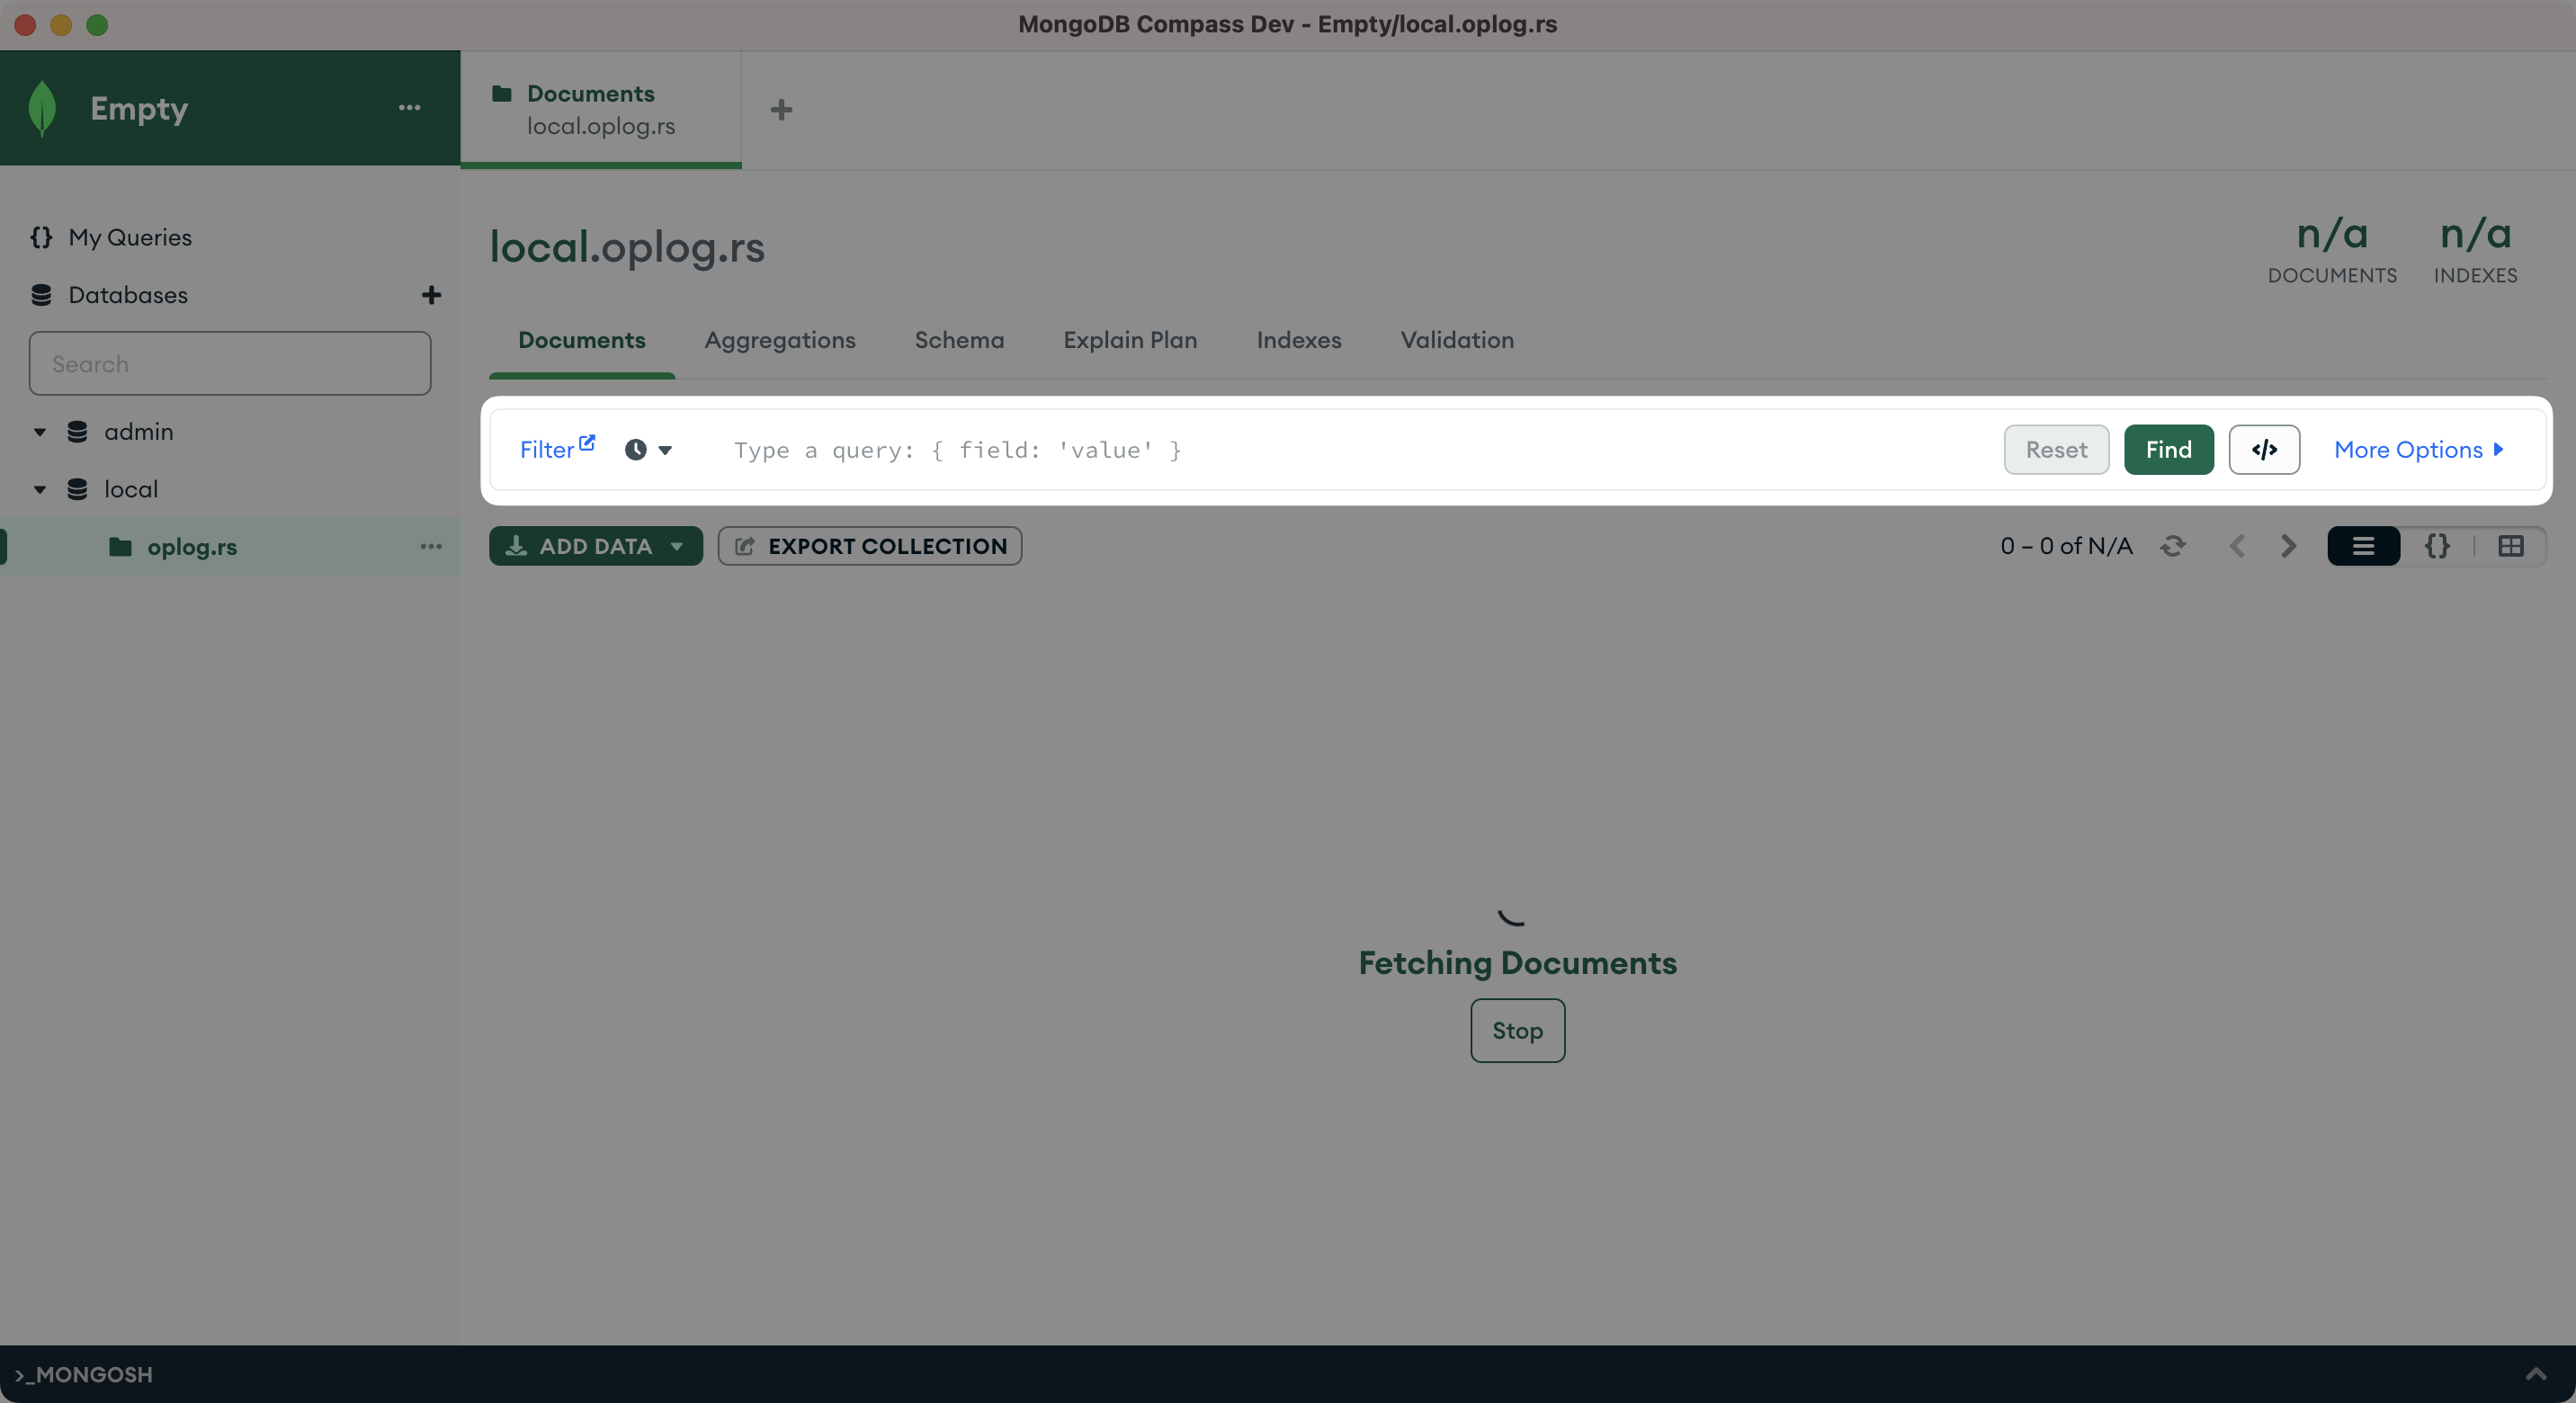Open the query history dropdown
This screenshot has height=1403, width=2576.
[649, 450]
